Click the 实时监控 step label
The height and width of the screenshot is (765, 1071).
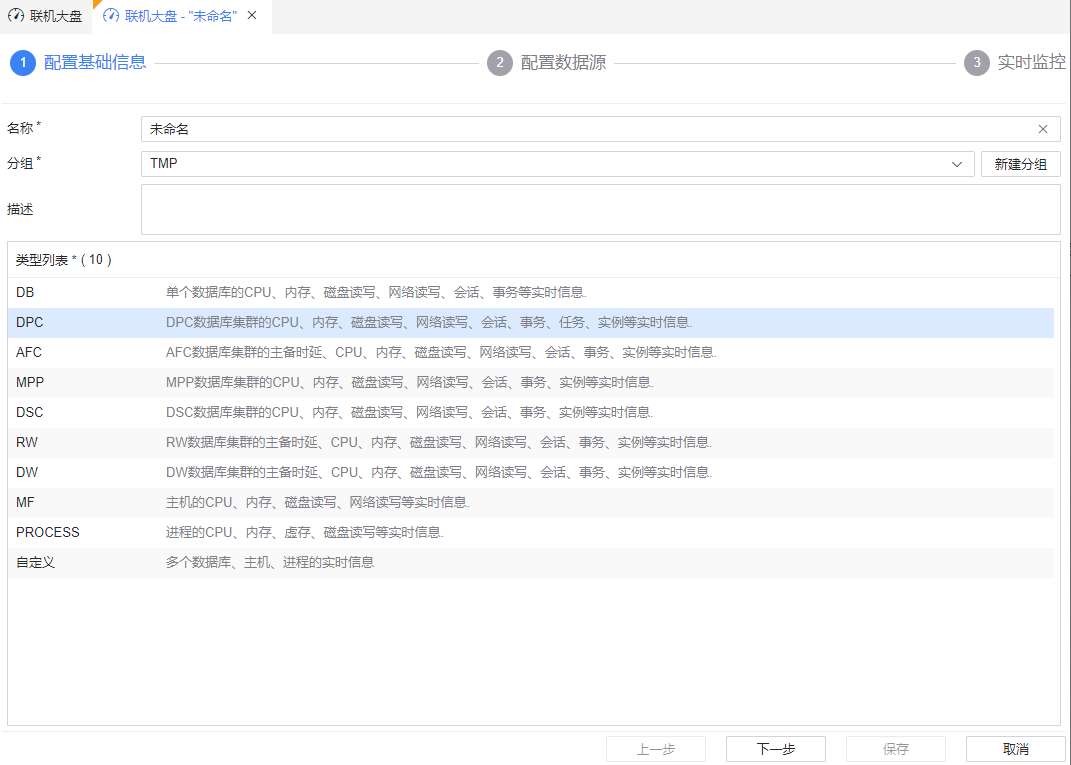tap(1031, 62)
